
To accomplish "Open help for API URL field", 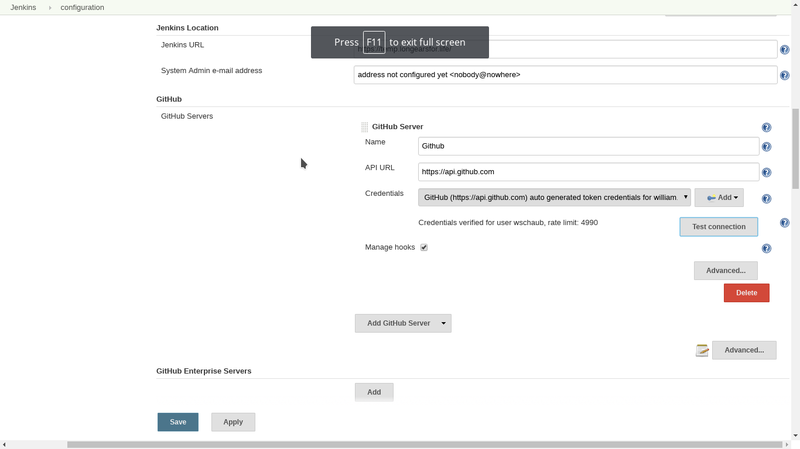I will click(x=766, y=172).
